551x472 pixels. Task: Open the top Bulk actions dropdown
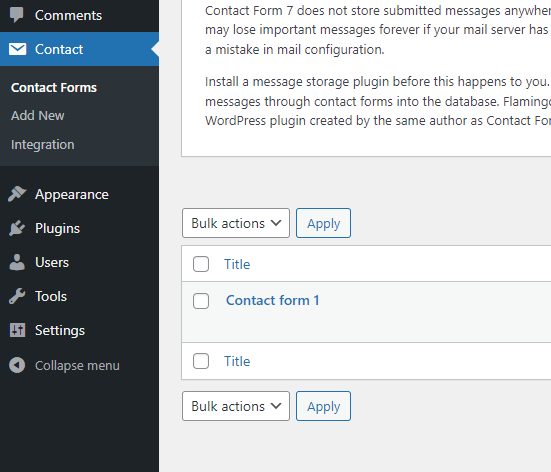coord(236,223)
